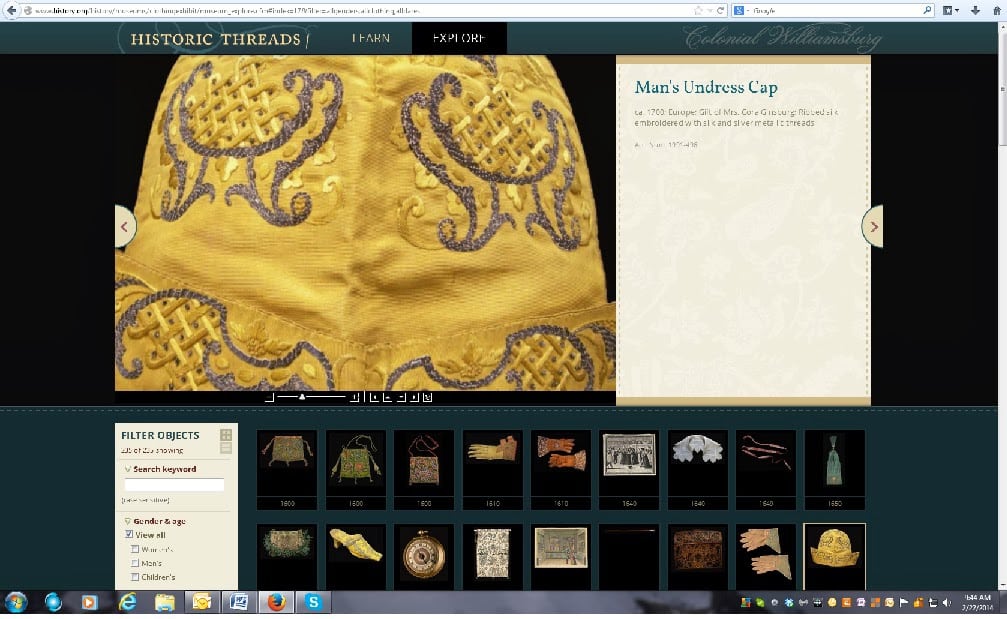Click the Search keyword text field
This screenshot has width=1007, height=619.
coord(174,485)
